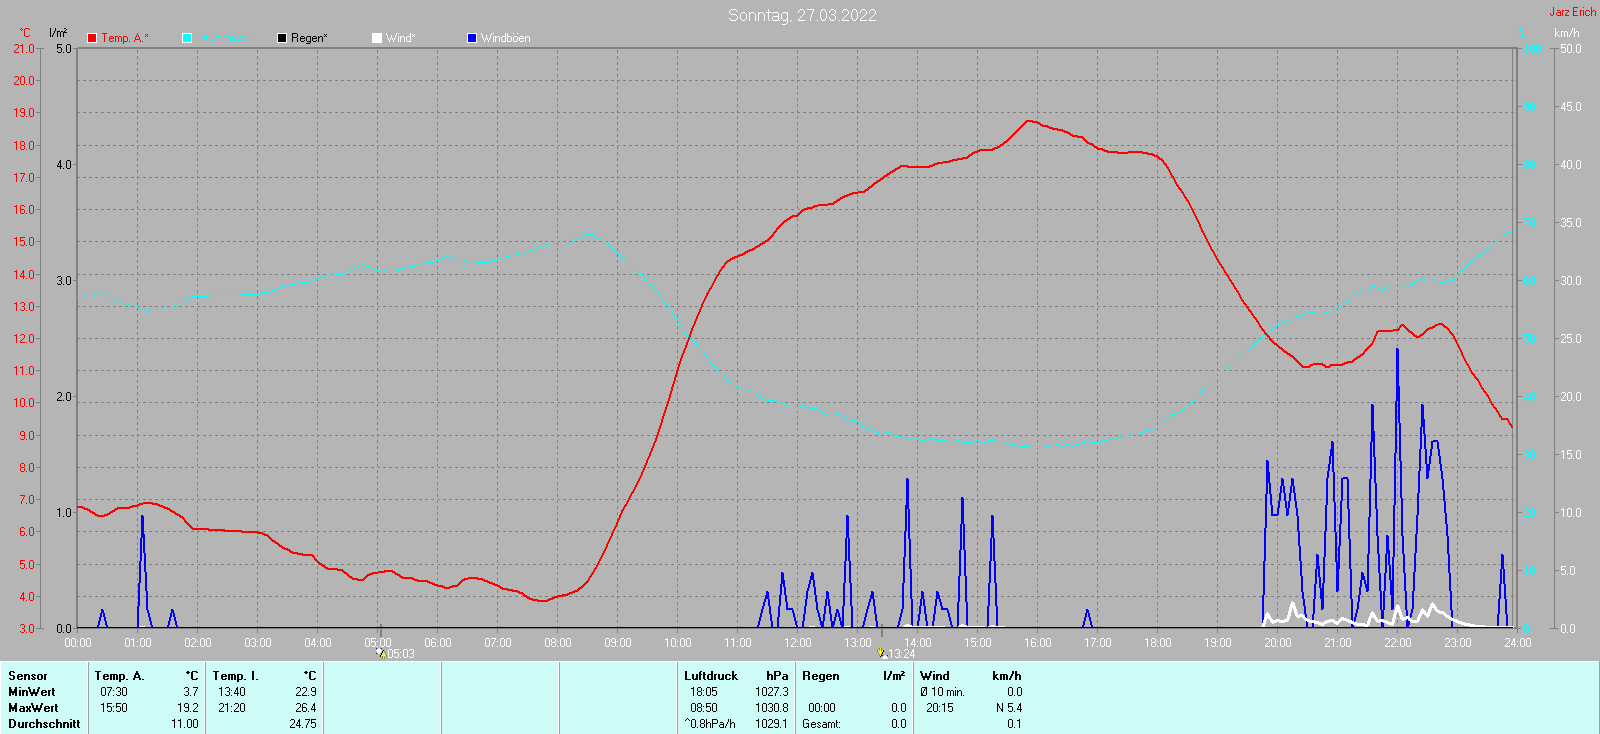The width and height of the screenshot is (1600, 734).
Task: Click the "l/m²" axis unit above the chart
Action: 58,33
